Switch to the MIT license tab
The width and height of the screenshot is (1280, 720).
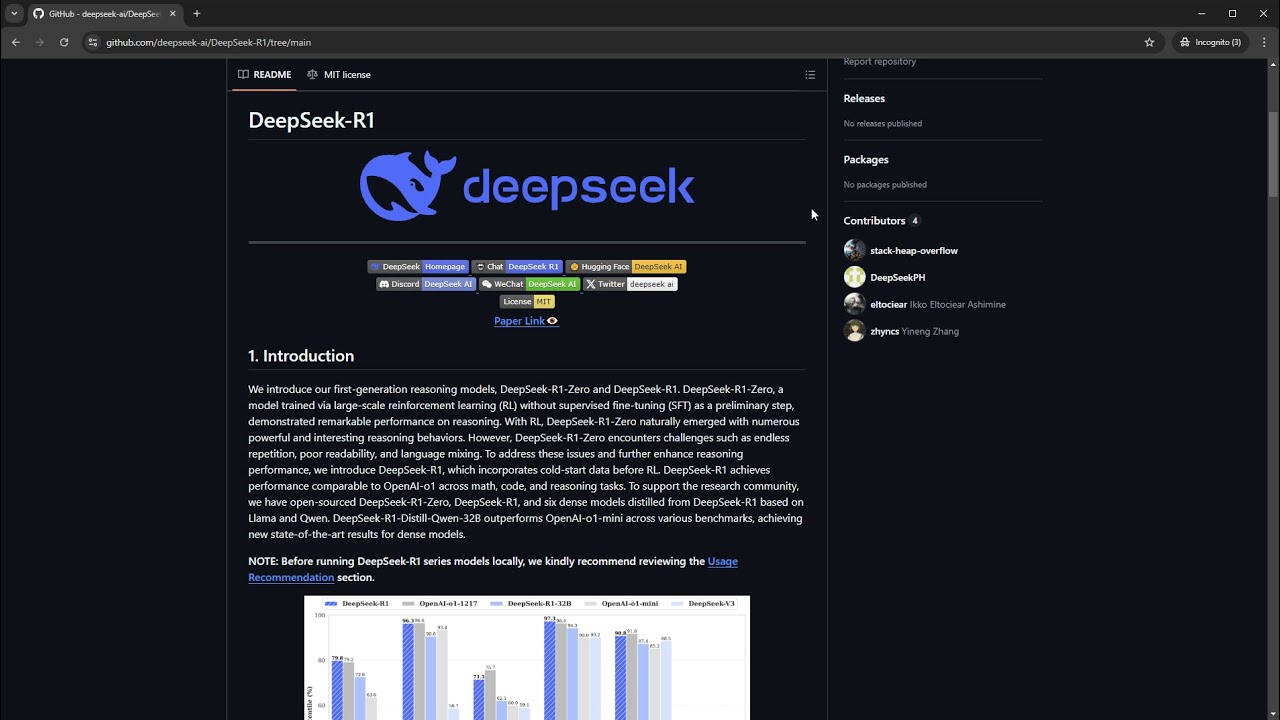(x=339, y=74)
